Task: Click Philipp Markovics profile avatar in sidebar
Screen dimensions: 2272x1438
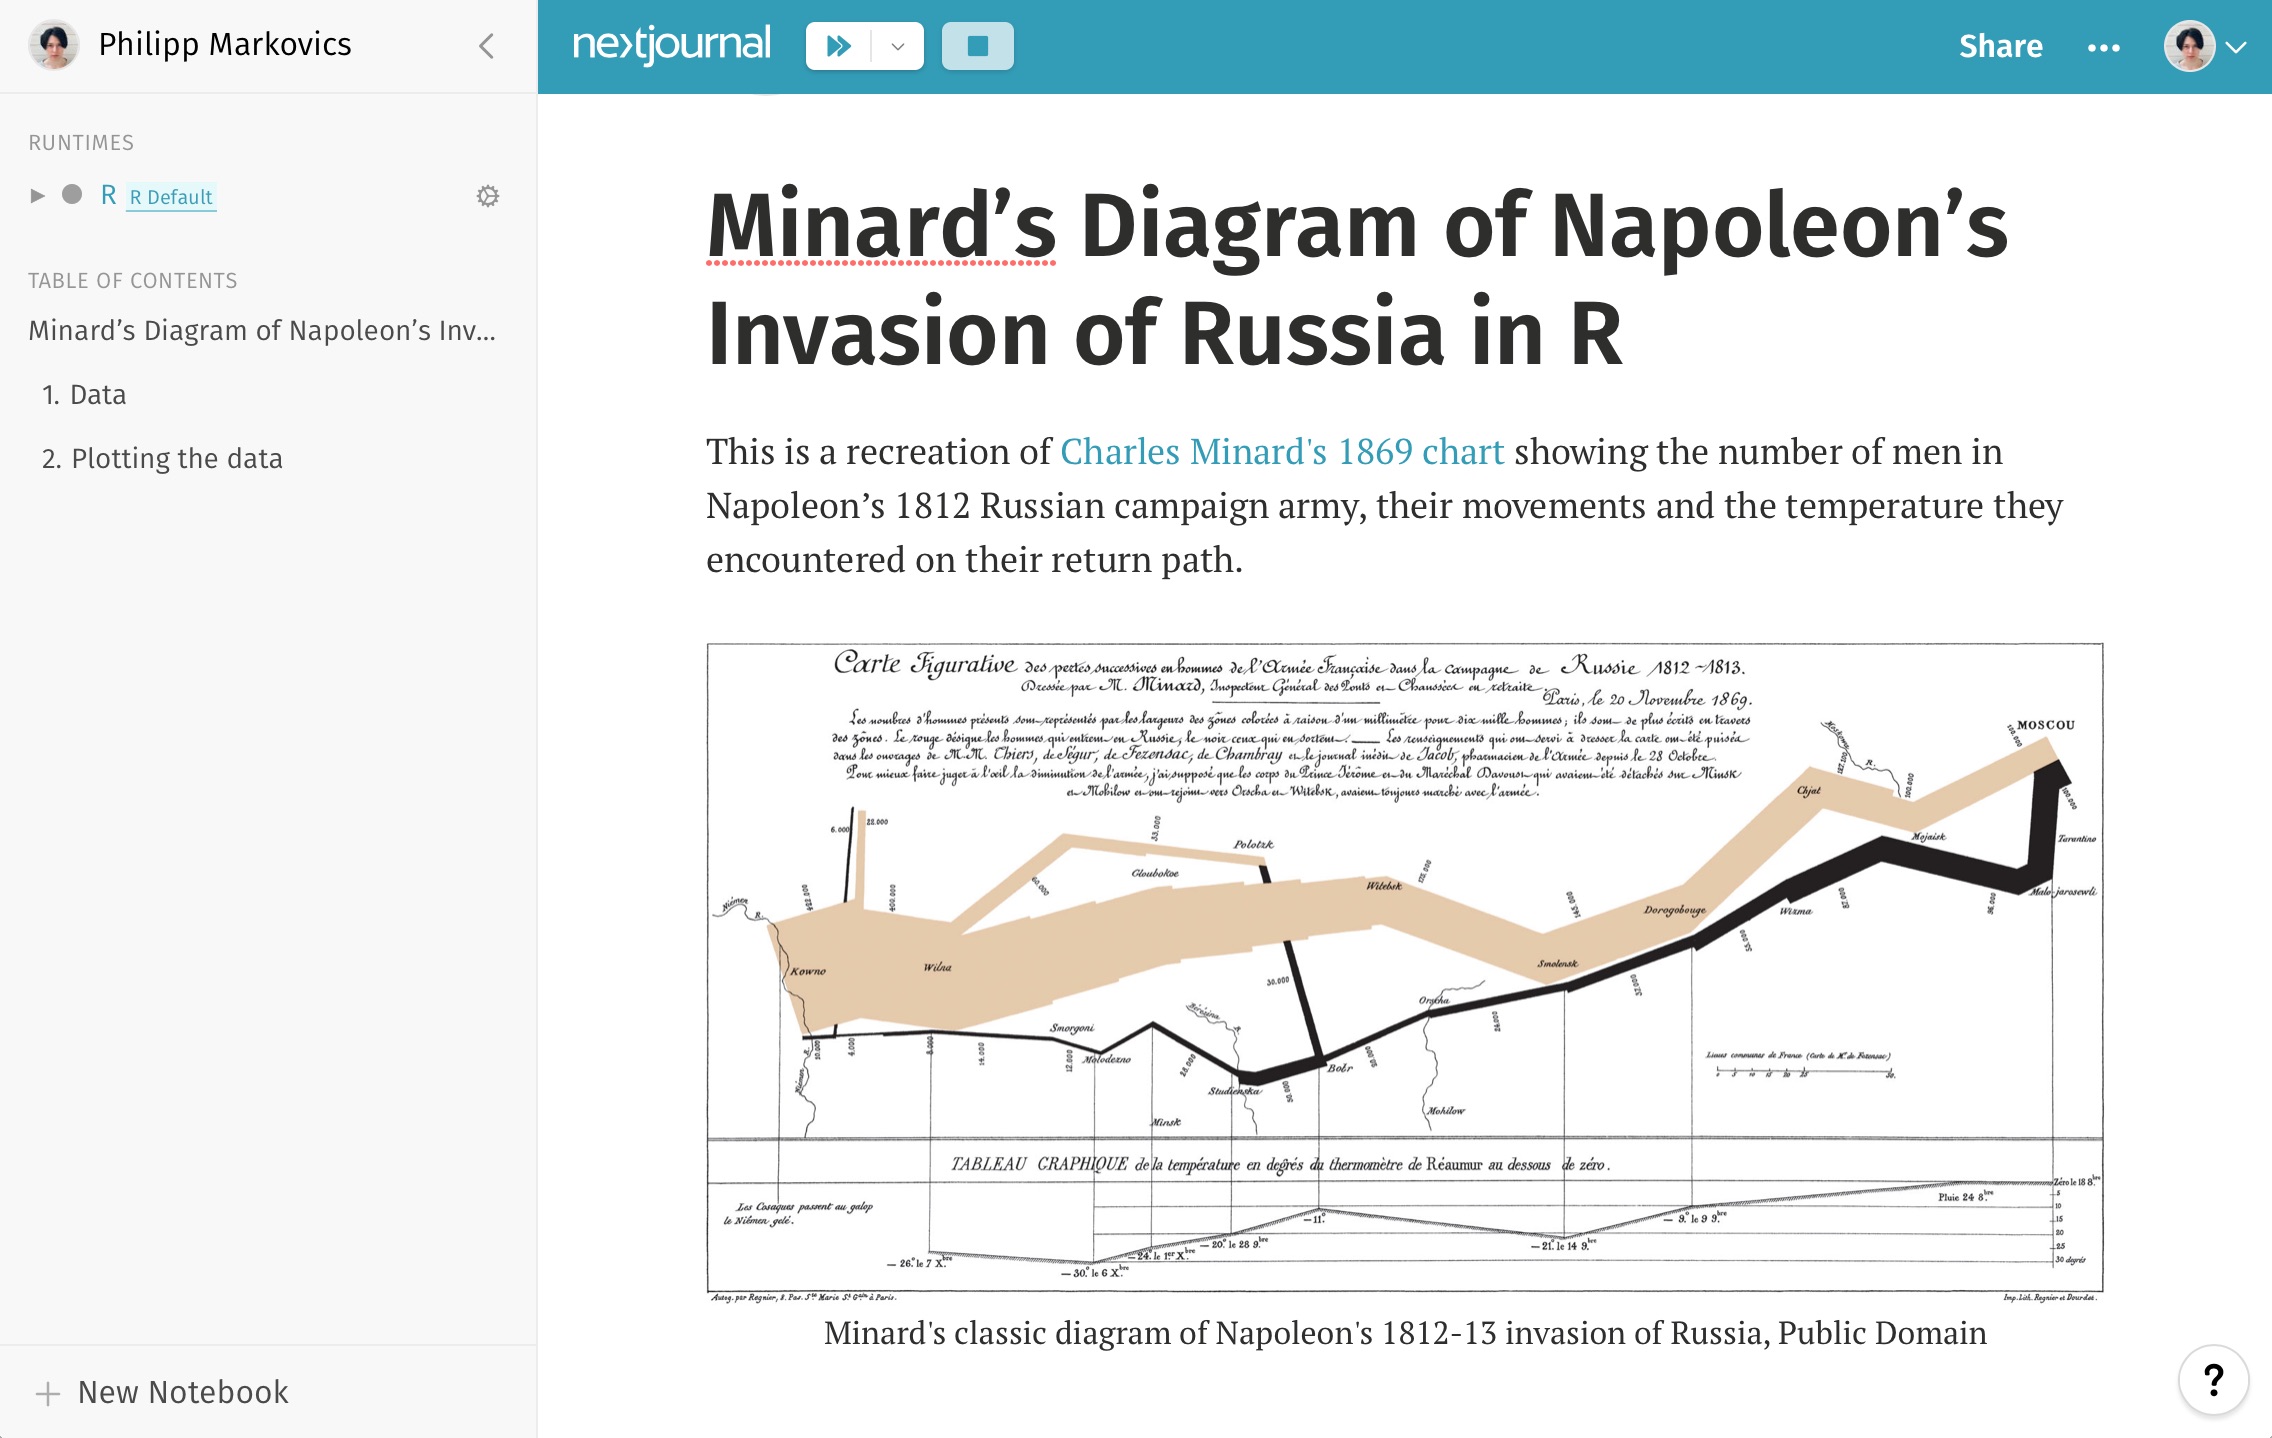Action: [x=54, y=45]
